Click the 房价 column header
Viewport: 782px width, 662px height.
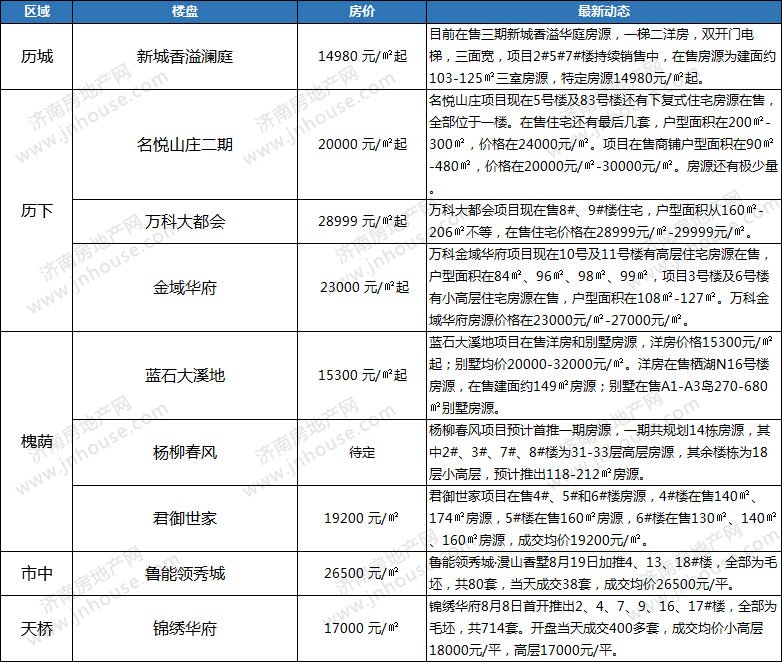tap(362, 12)
